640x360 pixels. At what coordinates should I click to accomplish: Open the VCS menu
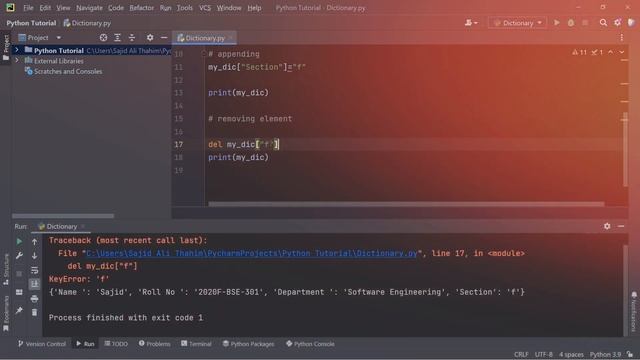pyautogui.click(x=205, y=8)
